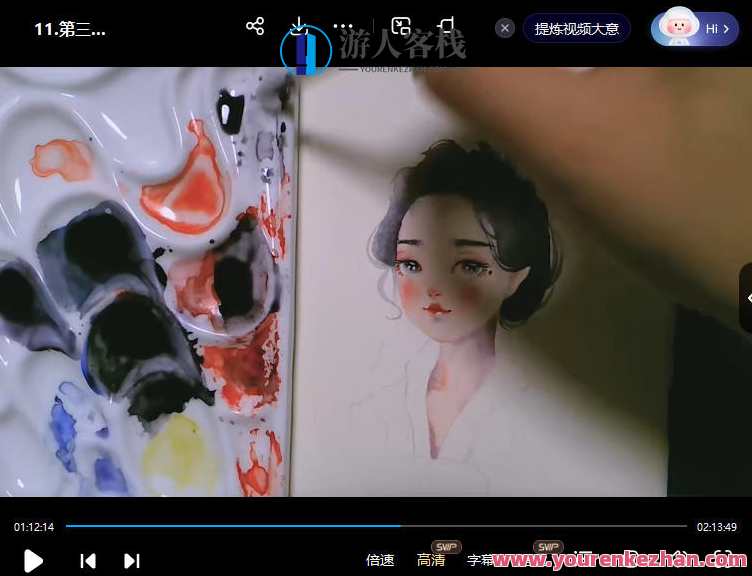Click the mini-window icon in top bar
Screen dimensions: 752x576
(x=446, y=27)
